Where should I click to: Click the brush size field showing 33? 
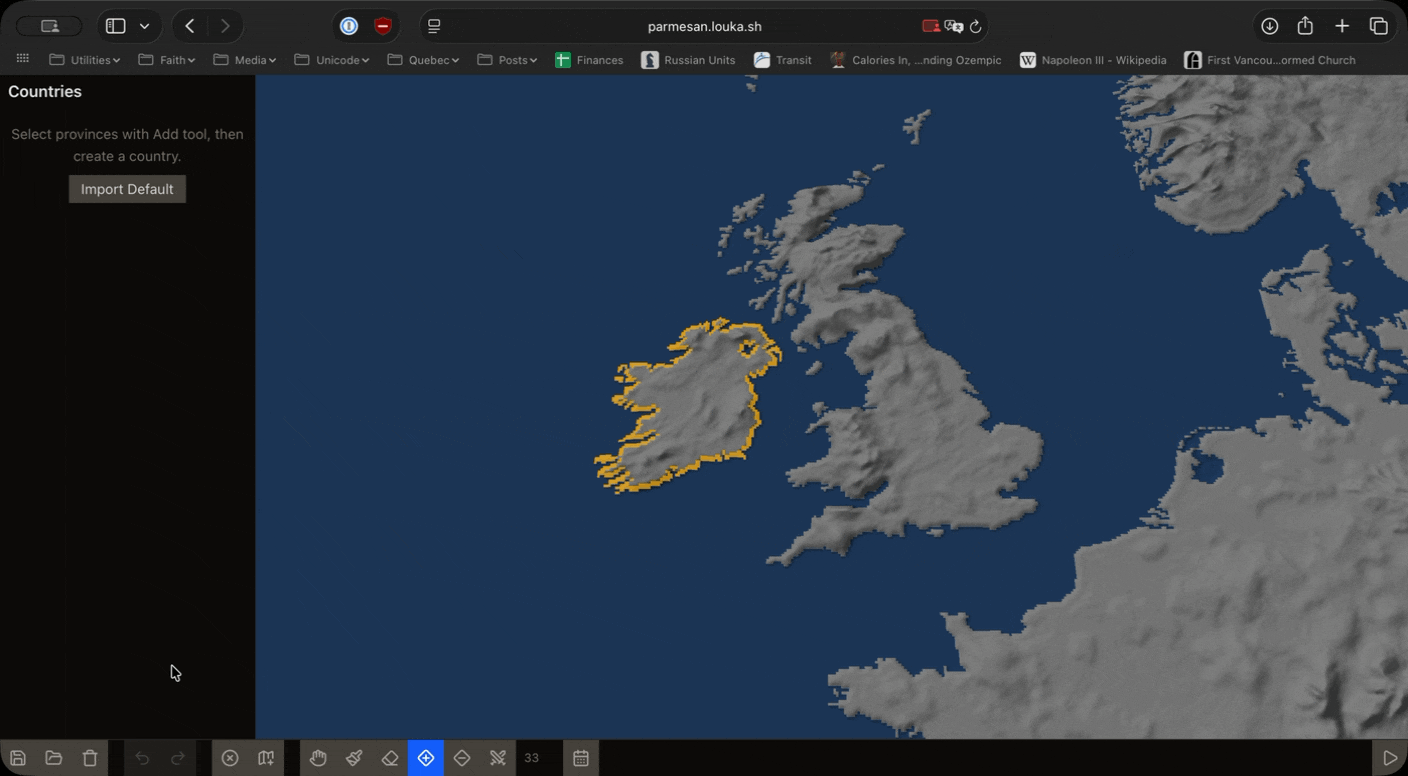coord(532,758)
